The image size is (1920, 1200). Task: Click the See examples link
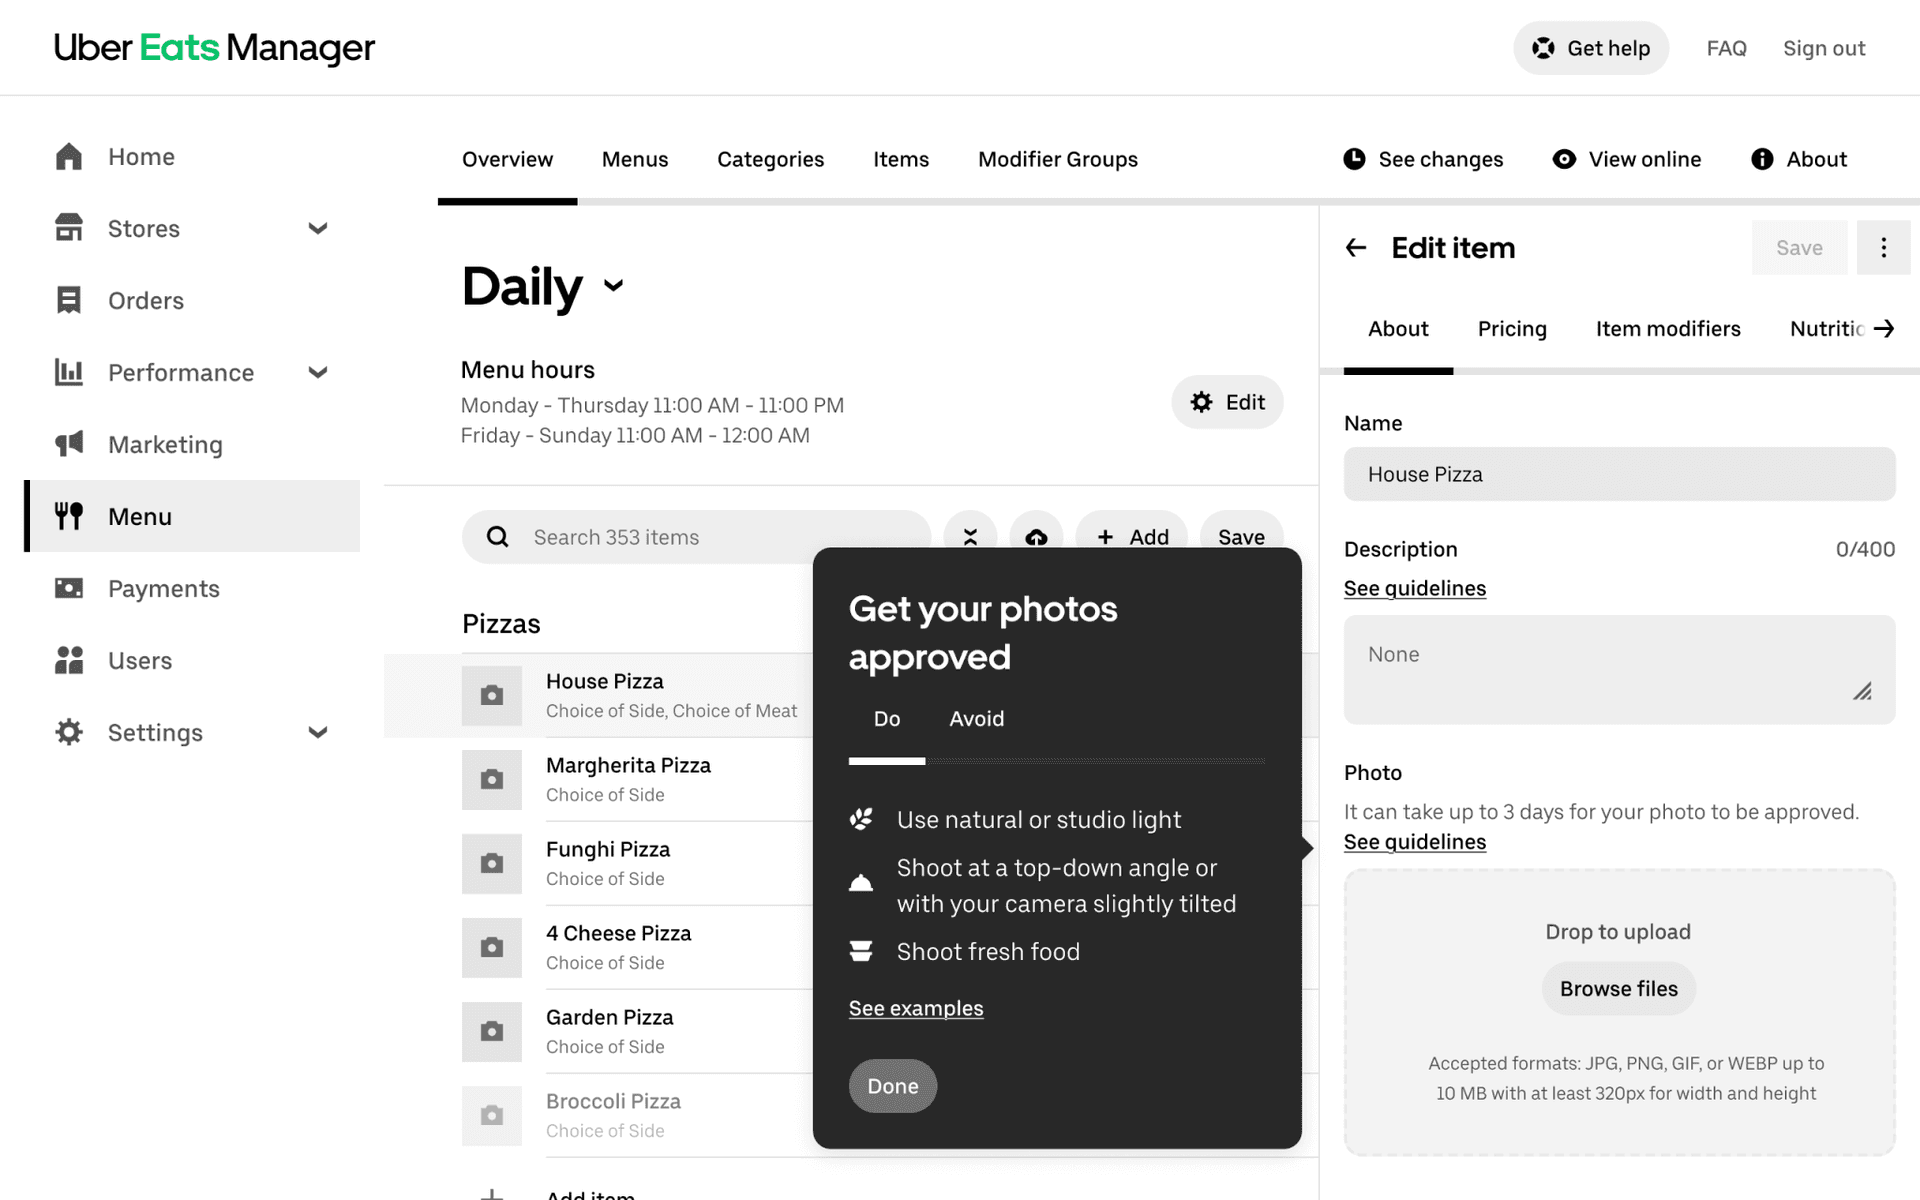click(x=915, y=1008)
